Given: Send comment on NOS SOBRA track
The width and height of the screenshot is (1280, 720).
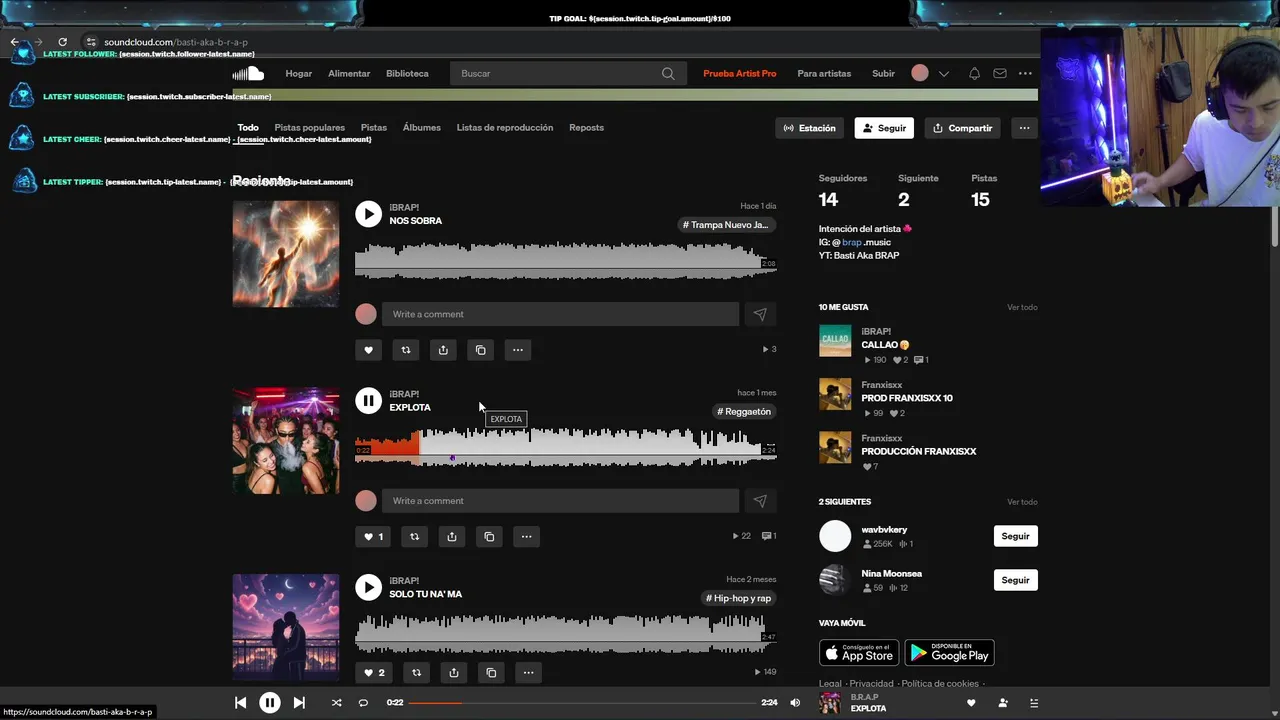Looking at the screenshot, I should point(760,314).
